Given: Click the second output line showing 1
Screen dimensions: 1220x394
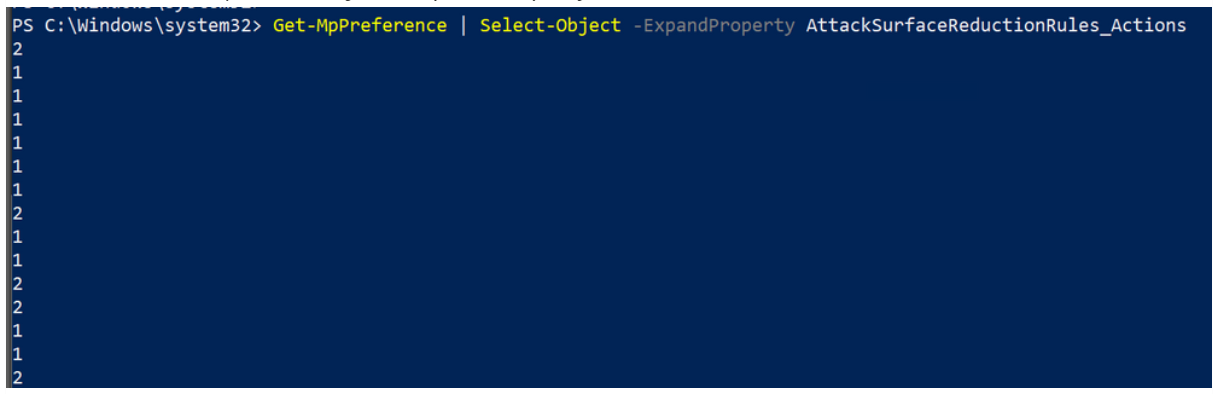Looking at the screenshot, I should click(17, 73).
